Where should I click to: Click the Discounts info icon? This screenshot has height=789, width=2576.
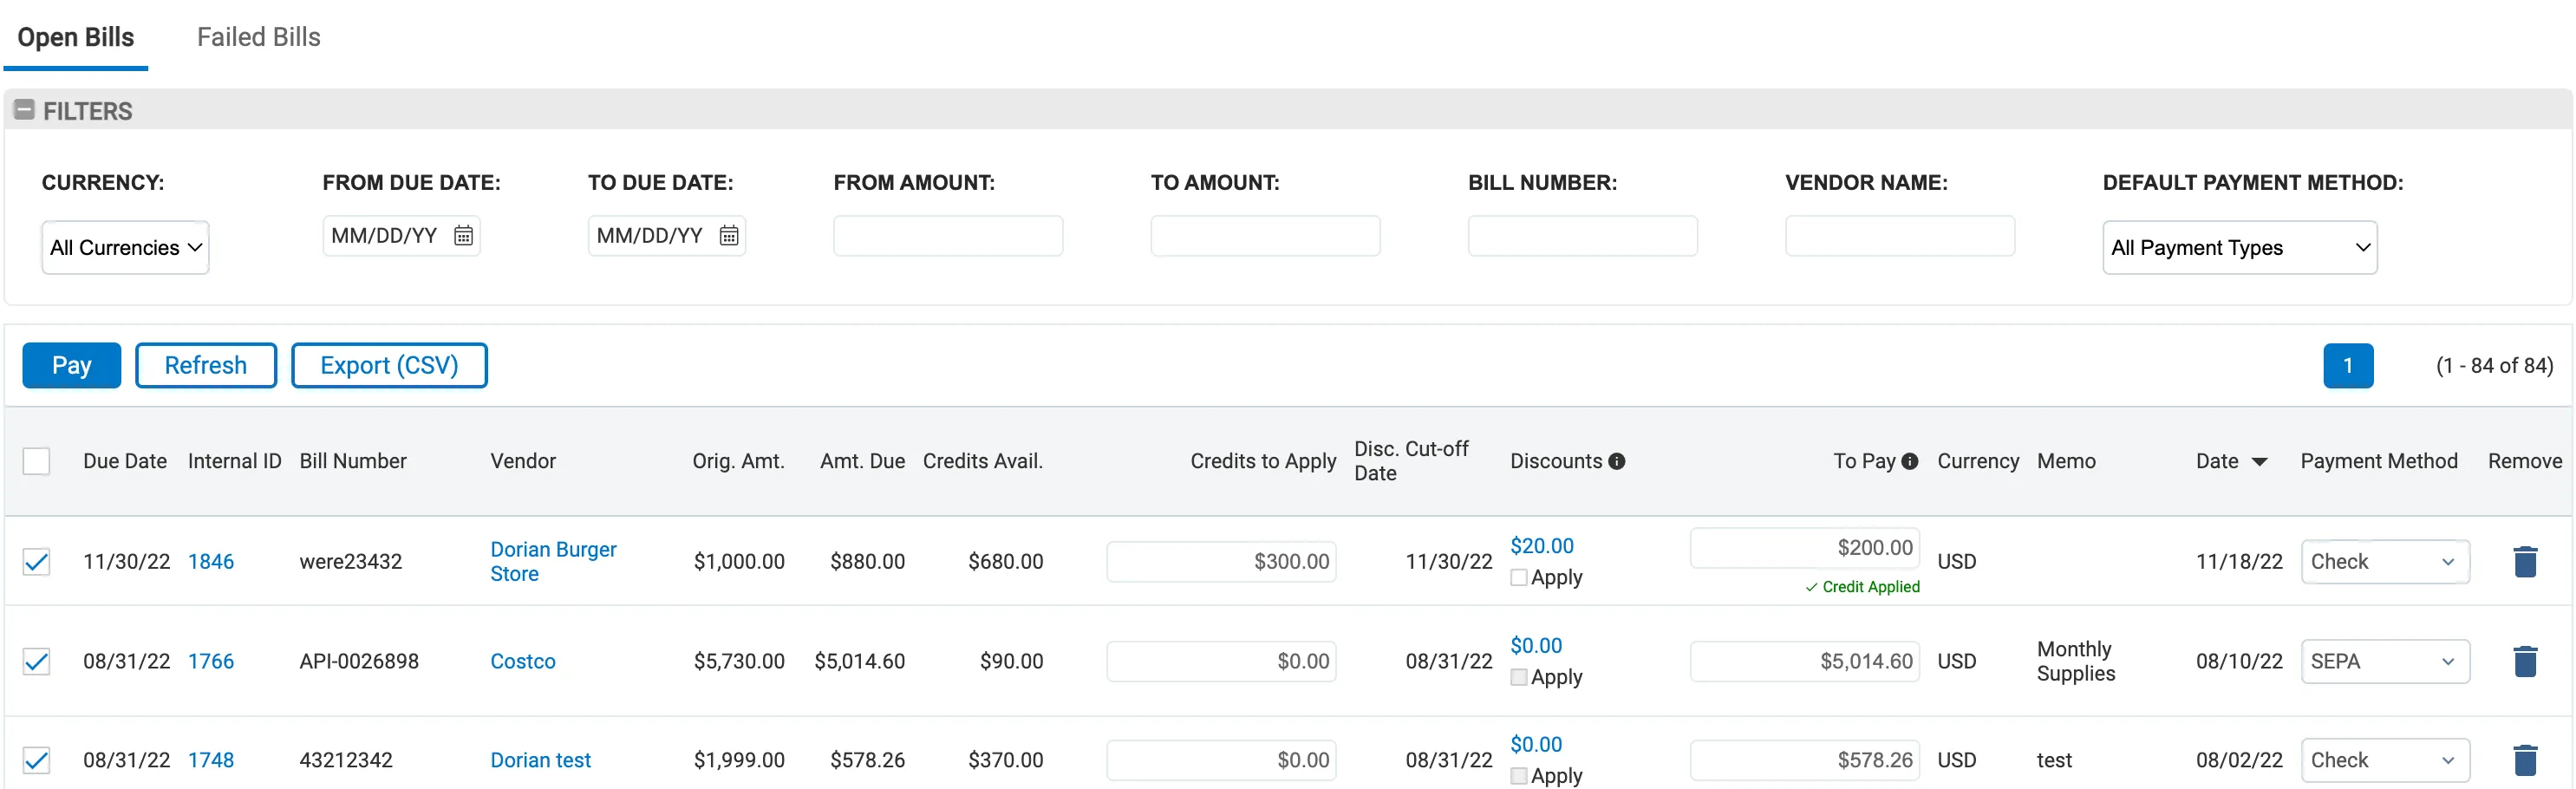pyautogui.click(x=1616, y=461)
